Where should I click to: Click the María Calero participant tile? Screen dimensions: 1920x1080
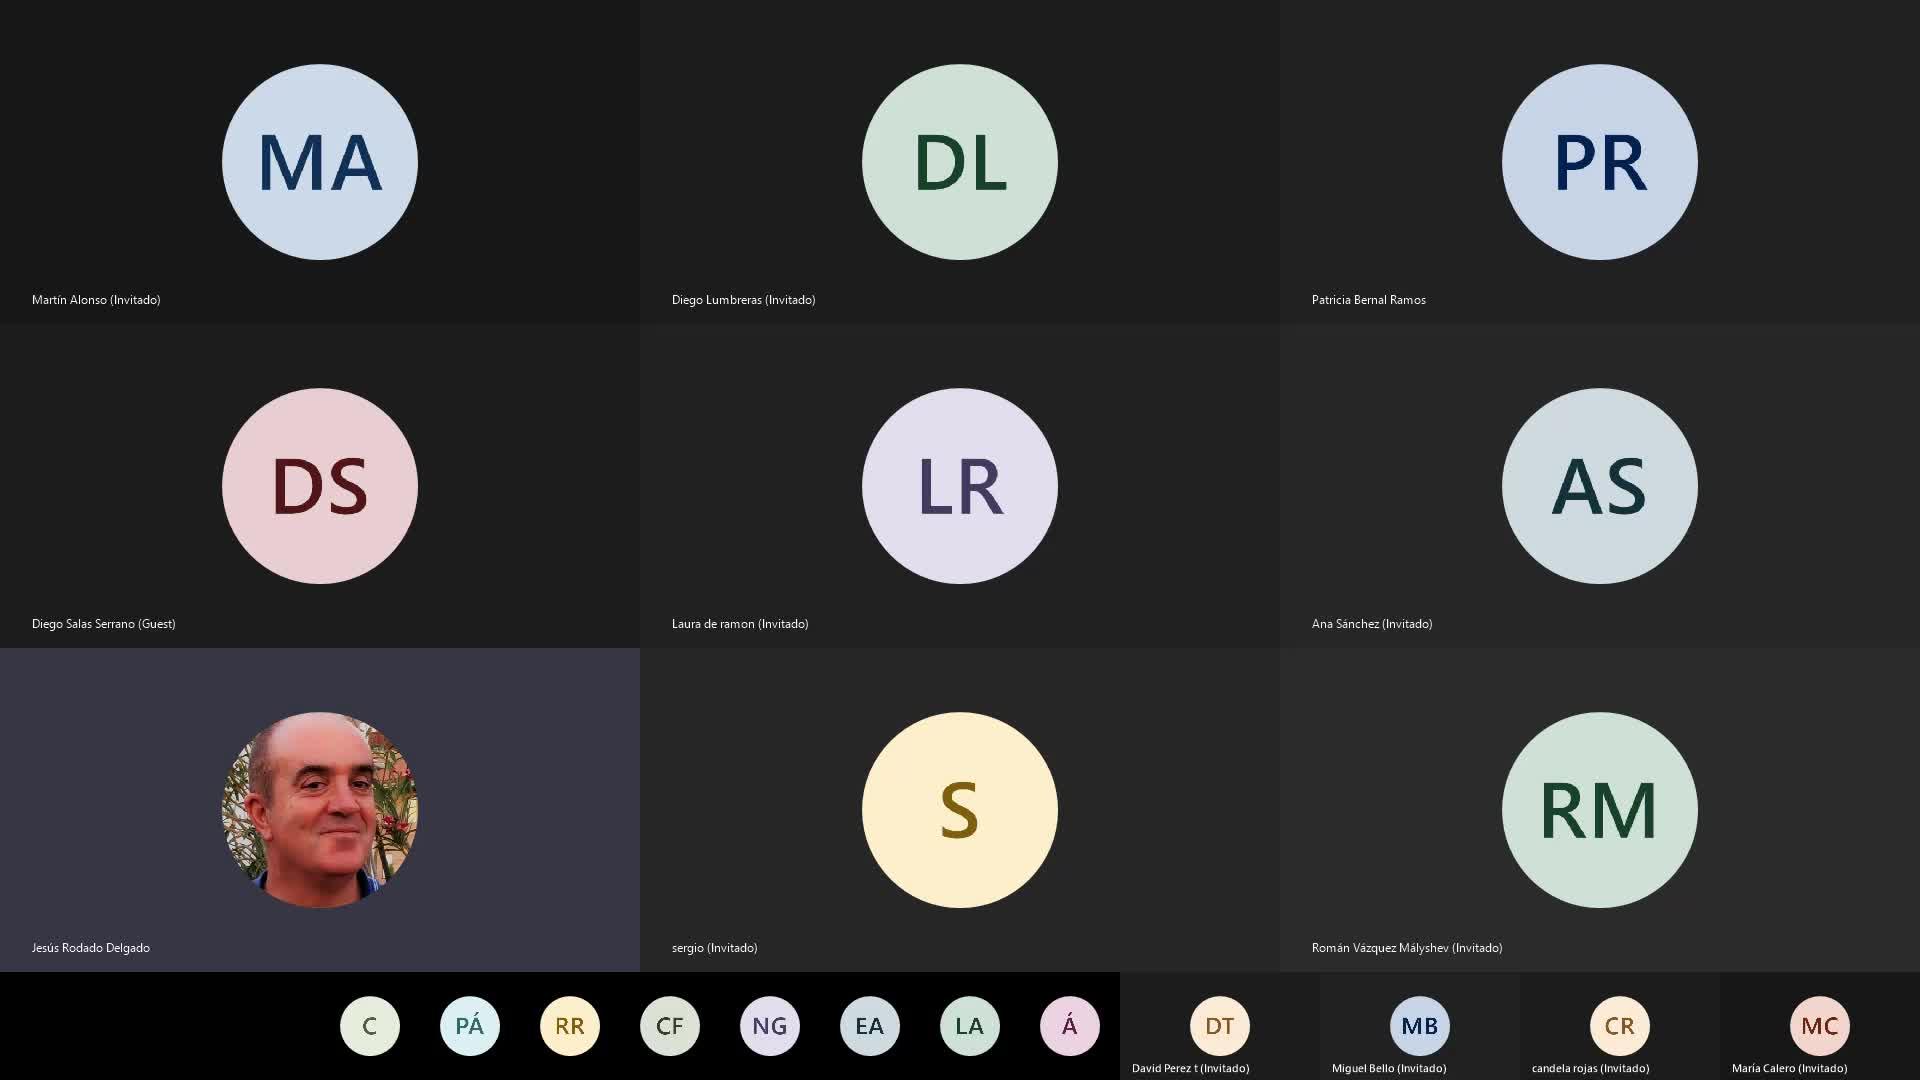click(1820, 1026)
